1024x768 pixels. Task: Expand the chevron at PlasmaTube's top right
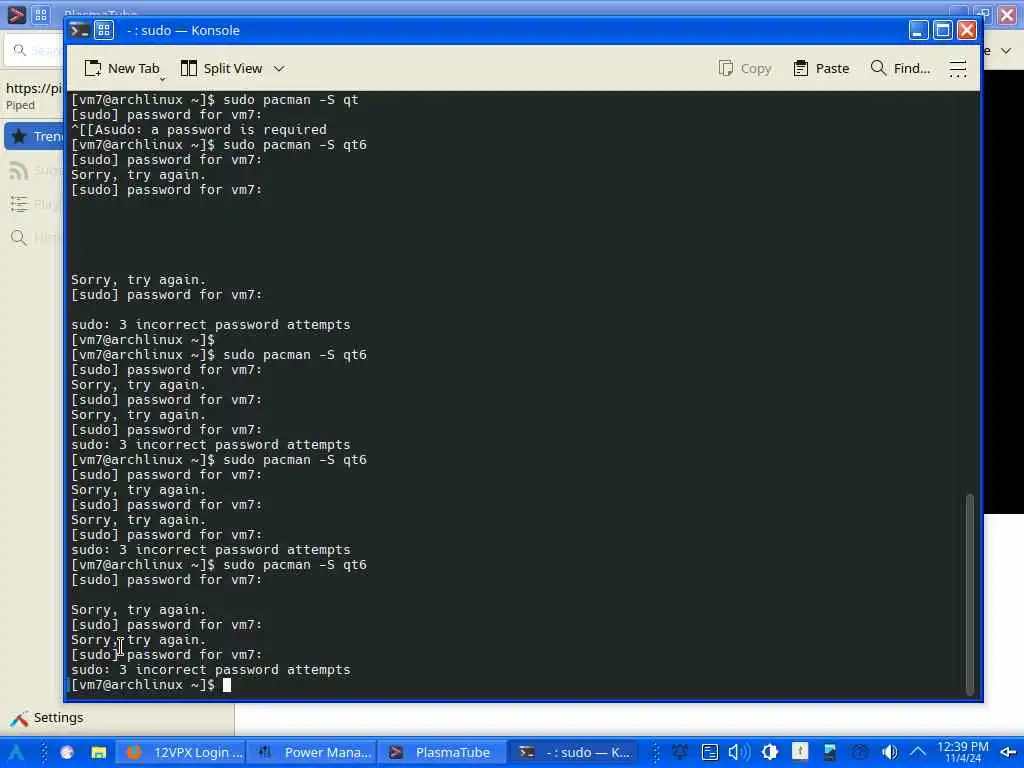click(x=1006, y=50)
